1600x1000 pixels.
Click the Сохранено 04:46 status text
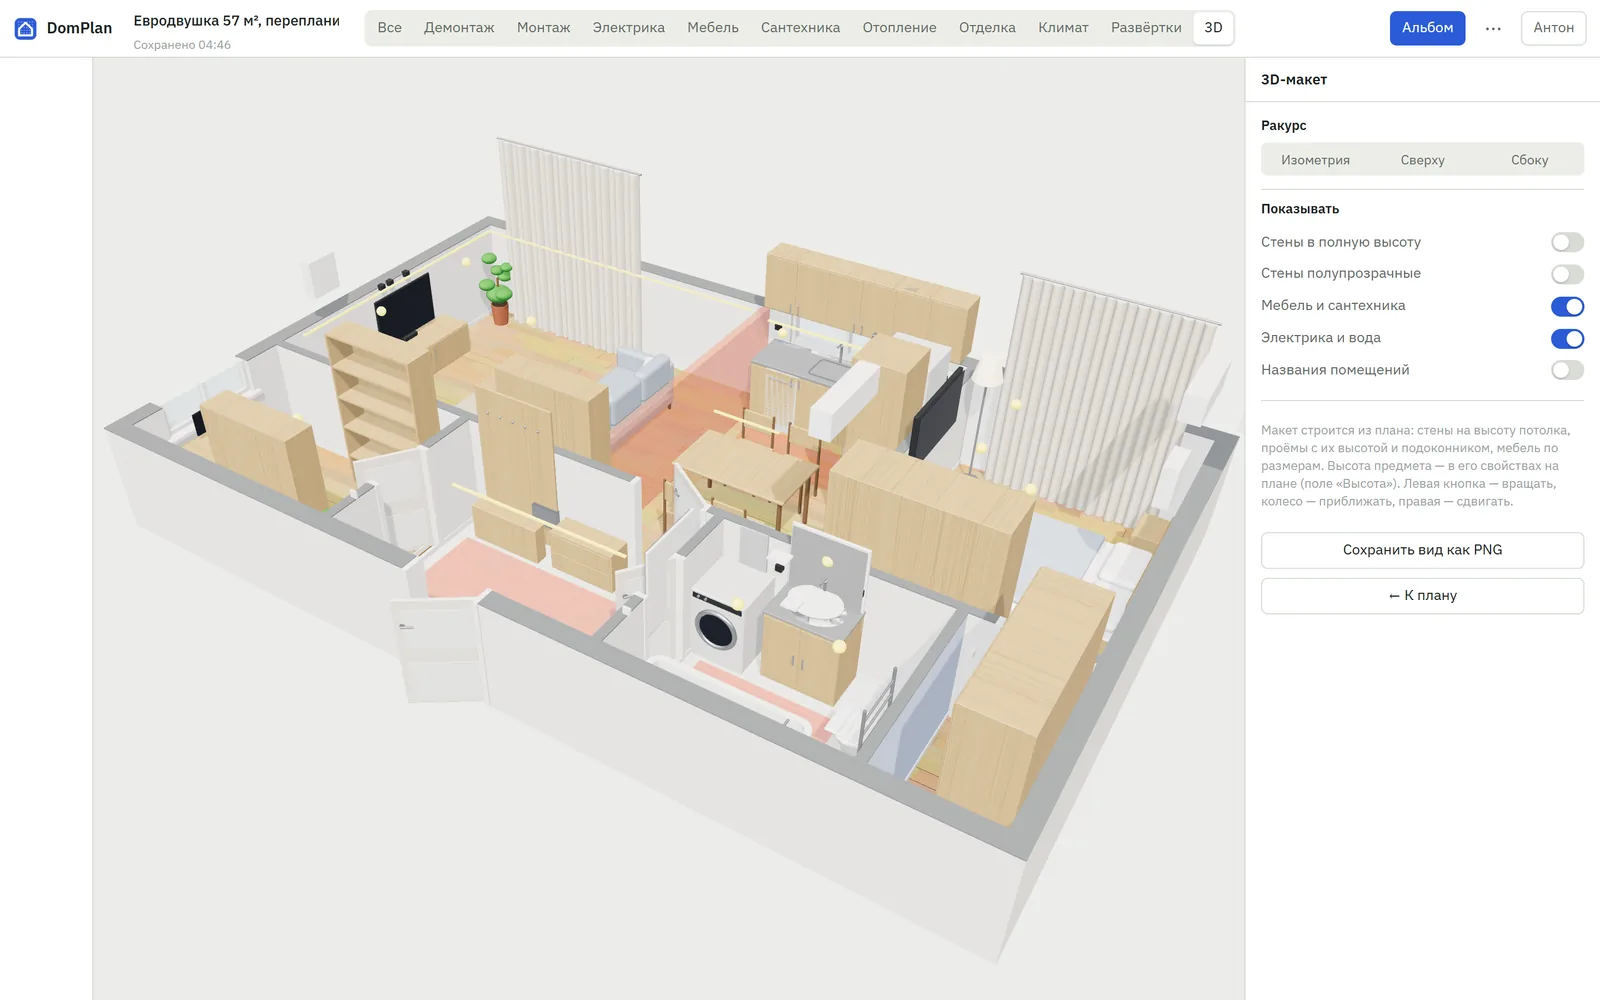(x=182, y=45)
